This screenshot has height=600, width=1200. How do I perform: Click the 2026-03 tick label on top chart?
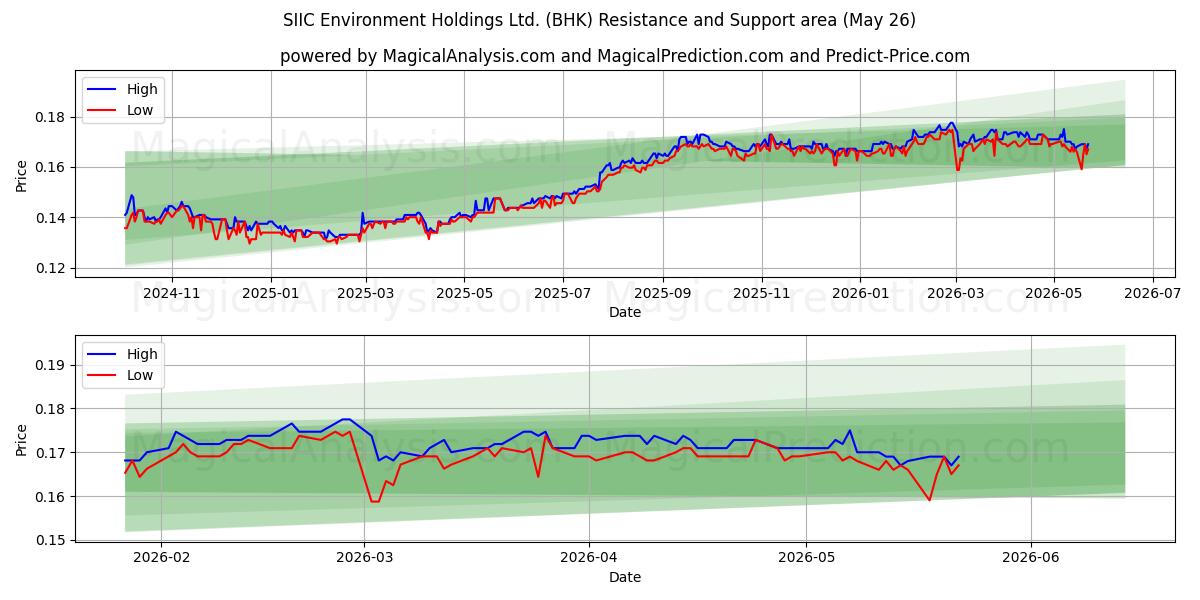tap(956, 293)
